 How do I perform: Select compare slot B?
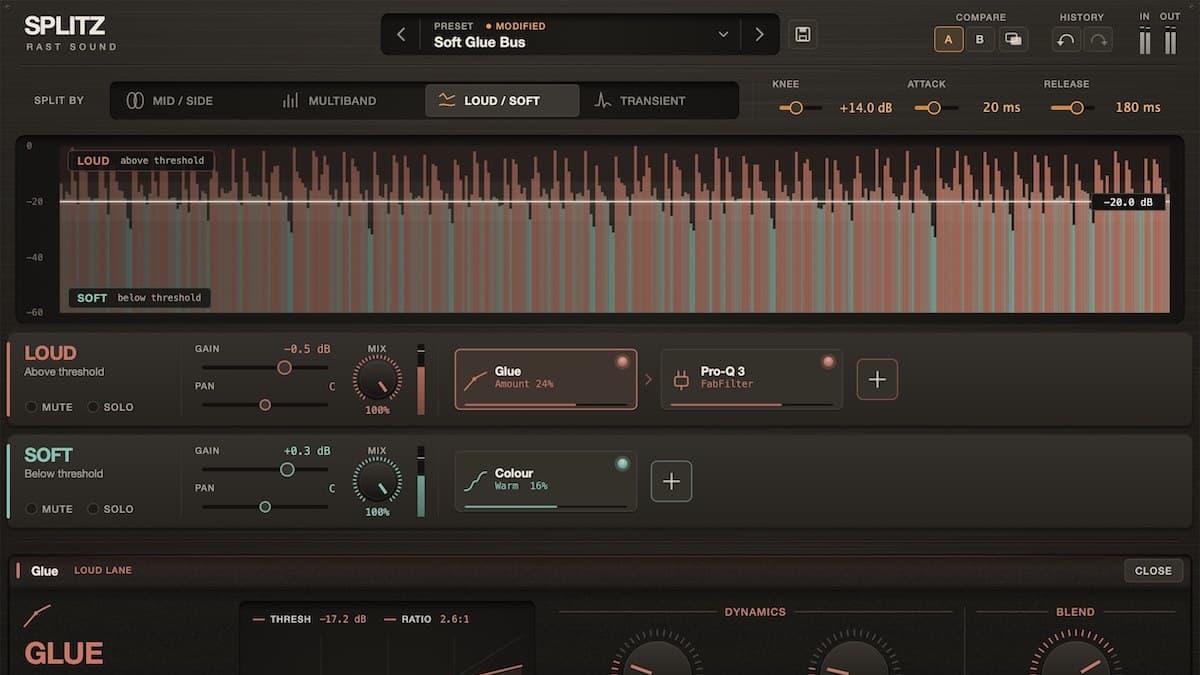point(980,39)
